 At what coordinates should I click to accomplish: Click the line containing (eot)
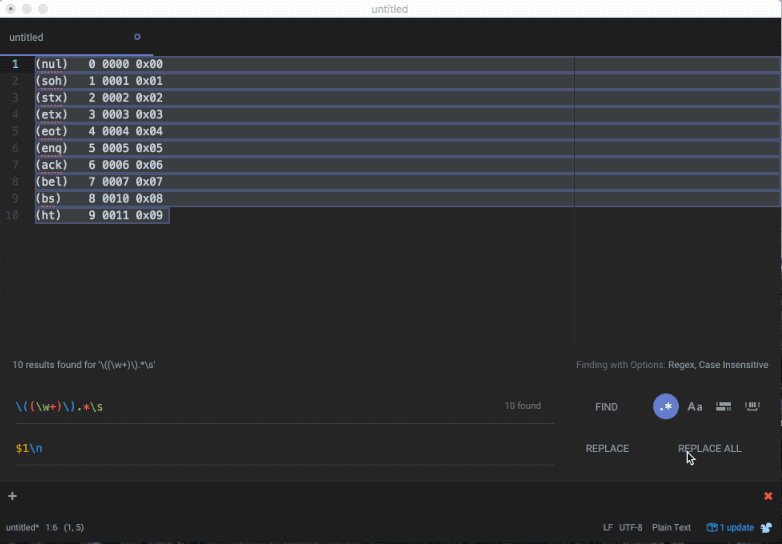pos(407,131)
